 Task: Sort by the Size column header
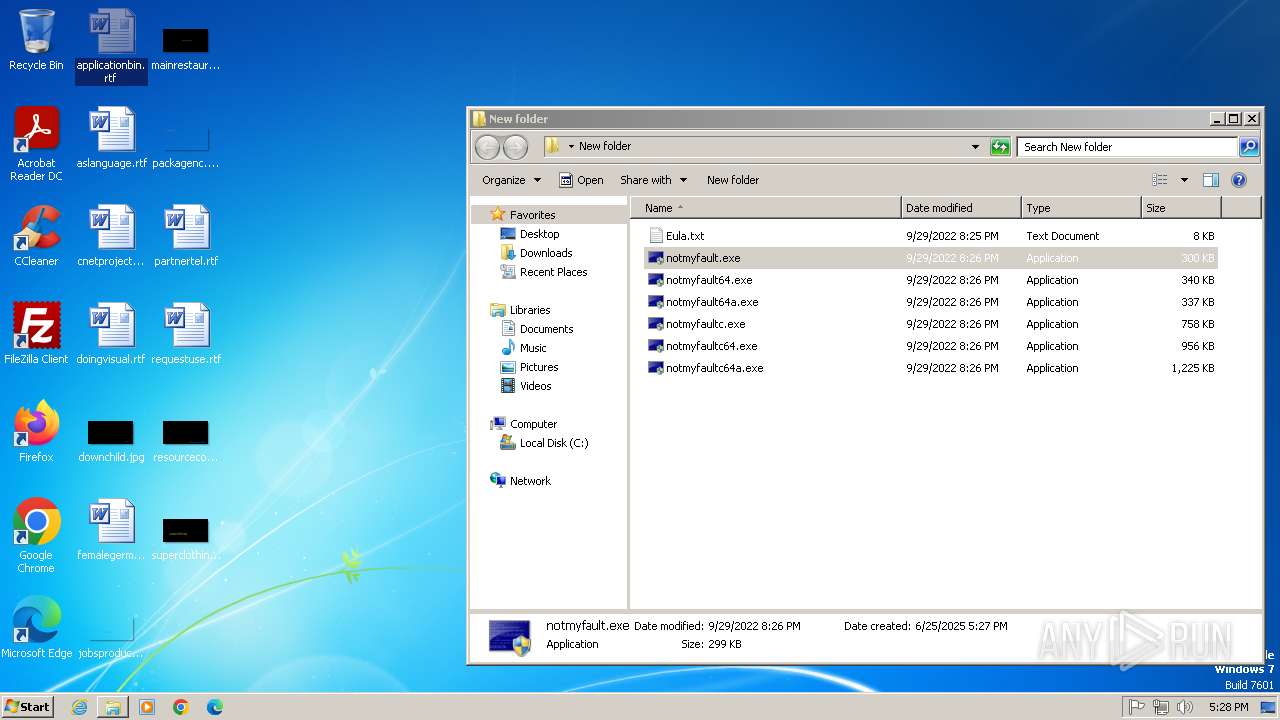[1181, 208]
